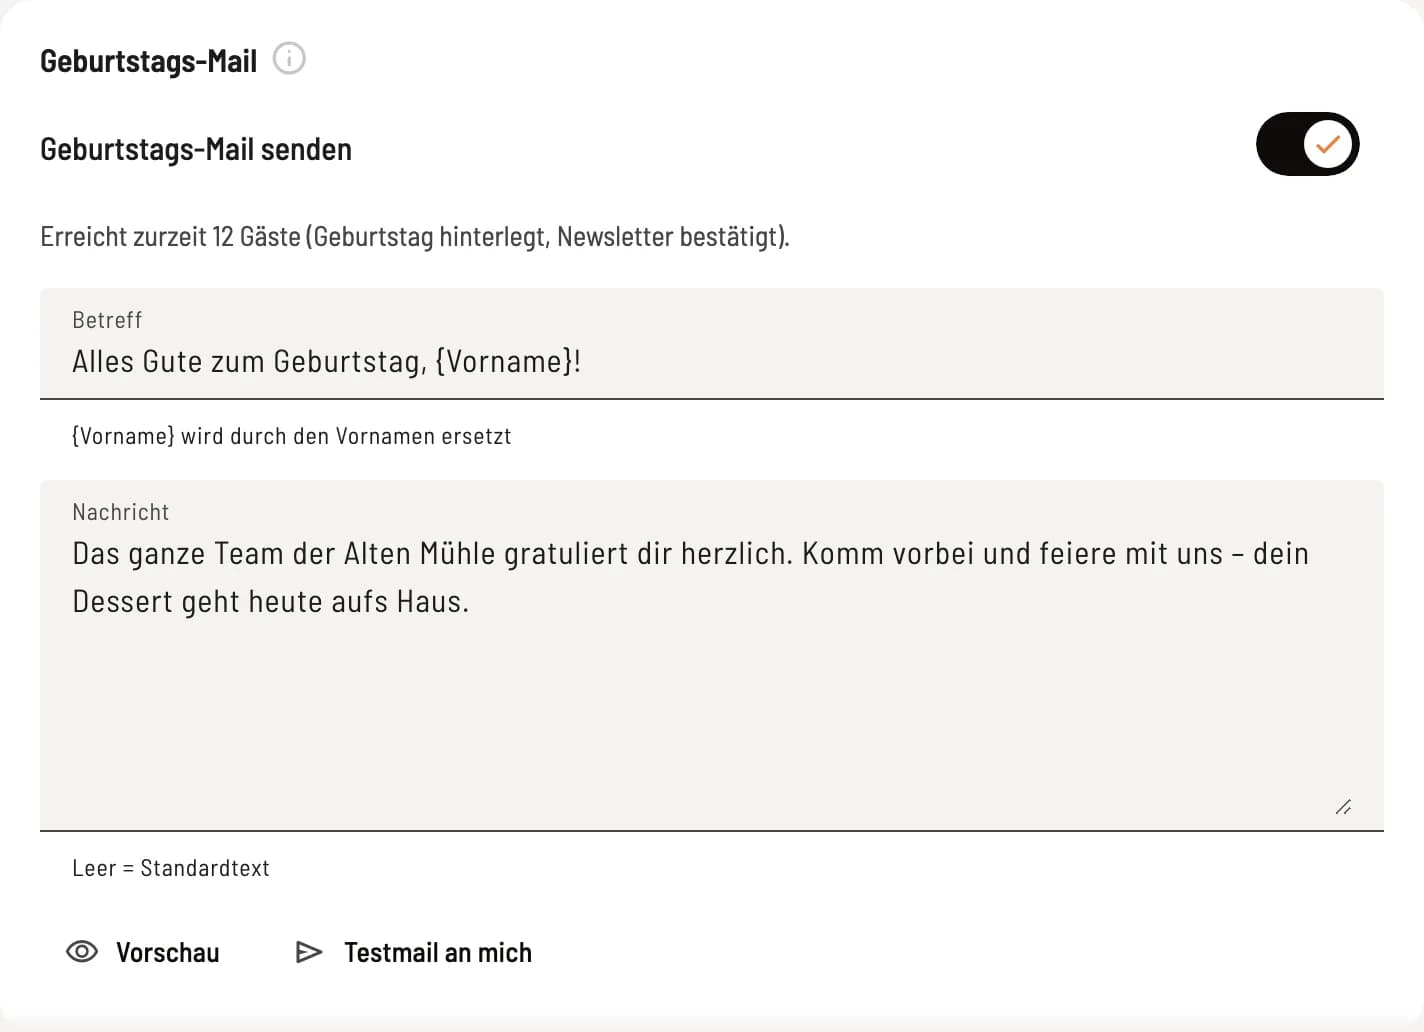The height and width of the screenshot is (1032, 1424).
Task: Click into the Nachricht message text area
Action: click(x=712, y=655)
